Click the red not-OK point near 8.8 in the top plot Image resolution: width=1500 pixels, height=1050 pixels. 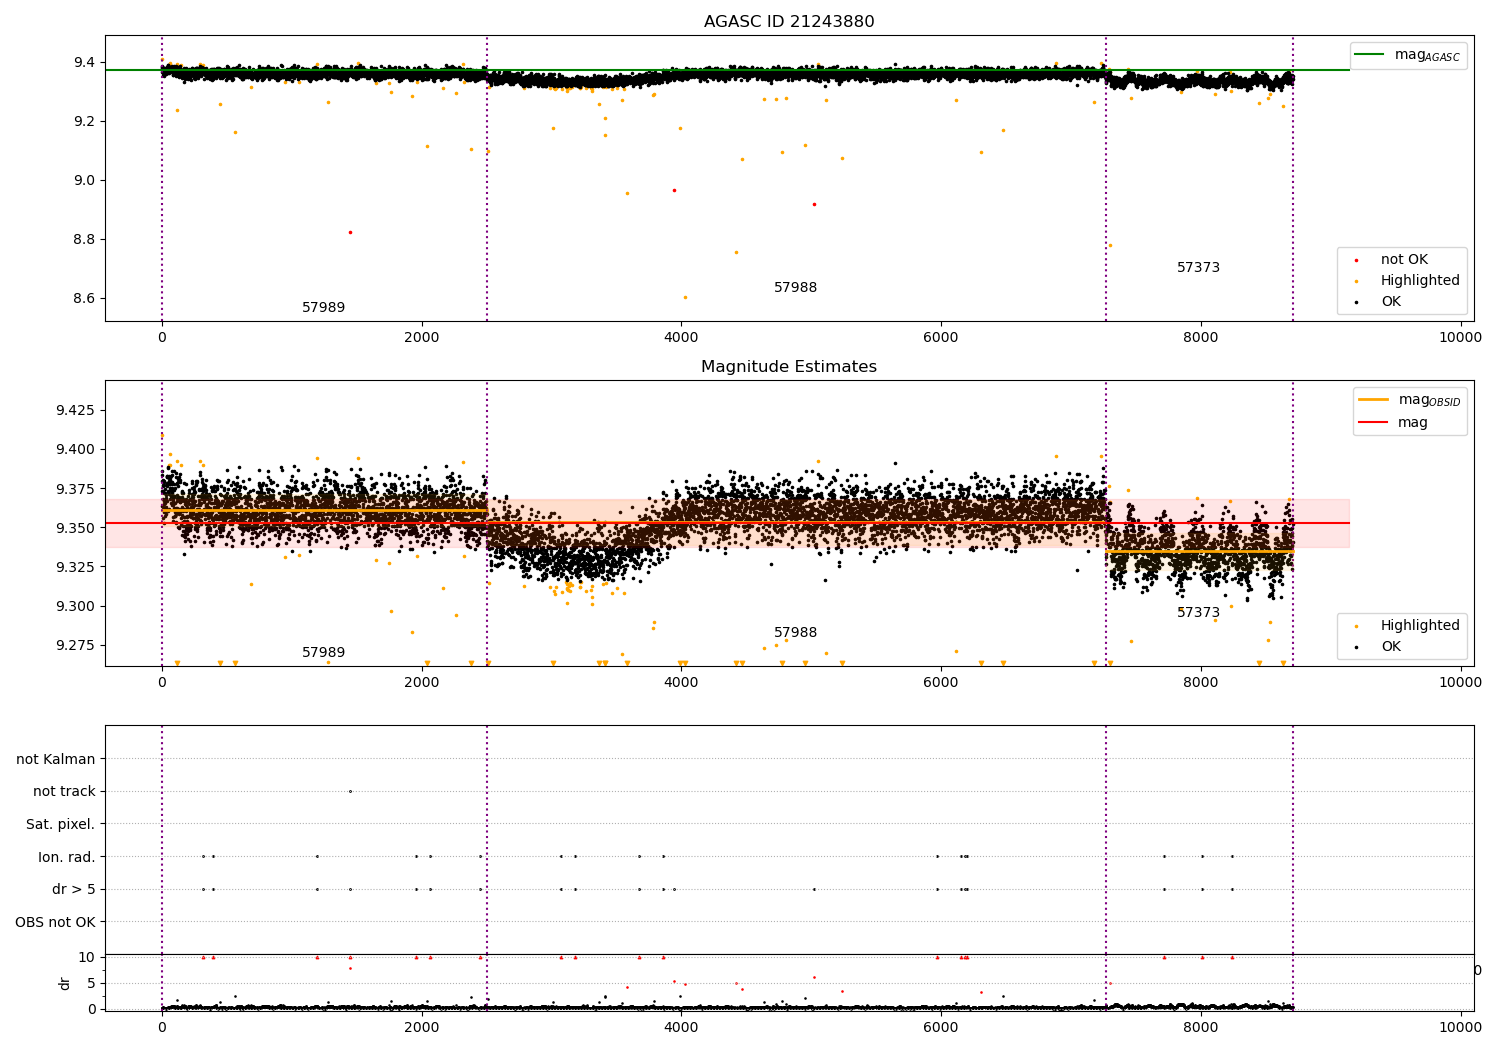[350, 232]
